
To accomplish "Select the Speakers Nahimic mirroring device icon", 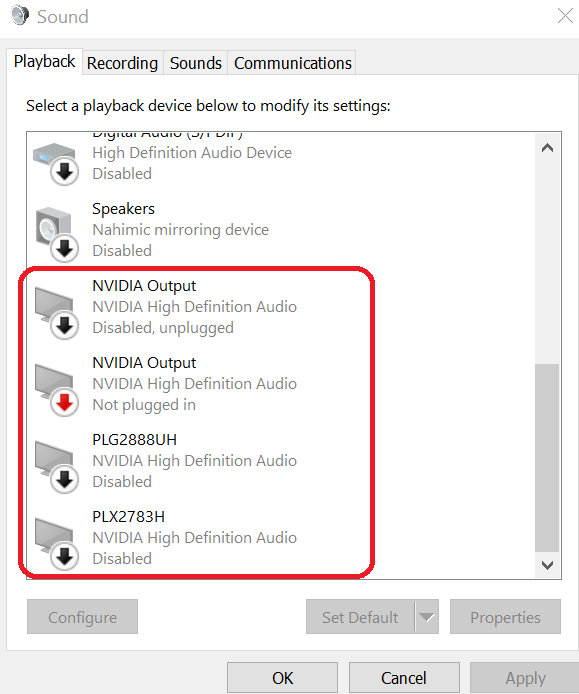I will coord(56,235).
